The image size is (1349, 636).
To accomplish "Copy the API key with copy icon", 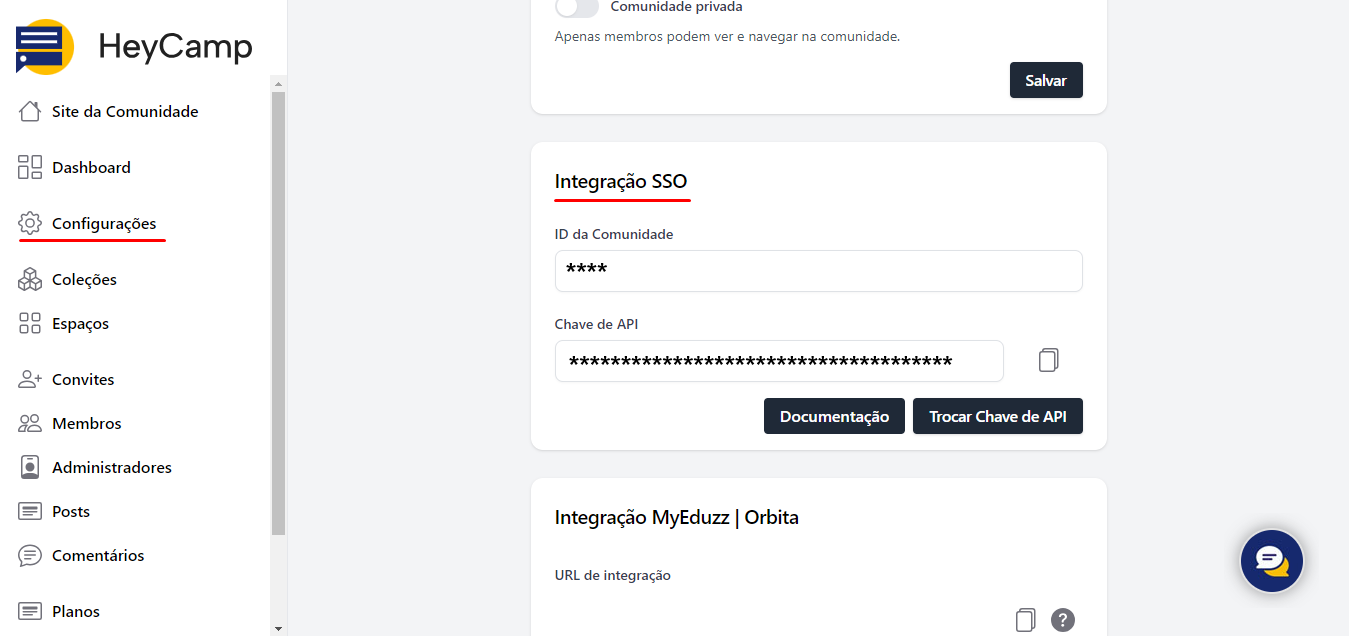I will (1048, 361).
